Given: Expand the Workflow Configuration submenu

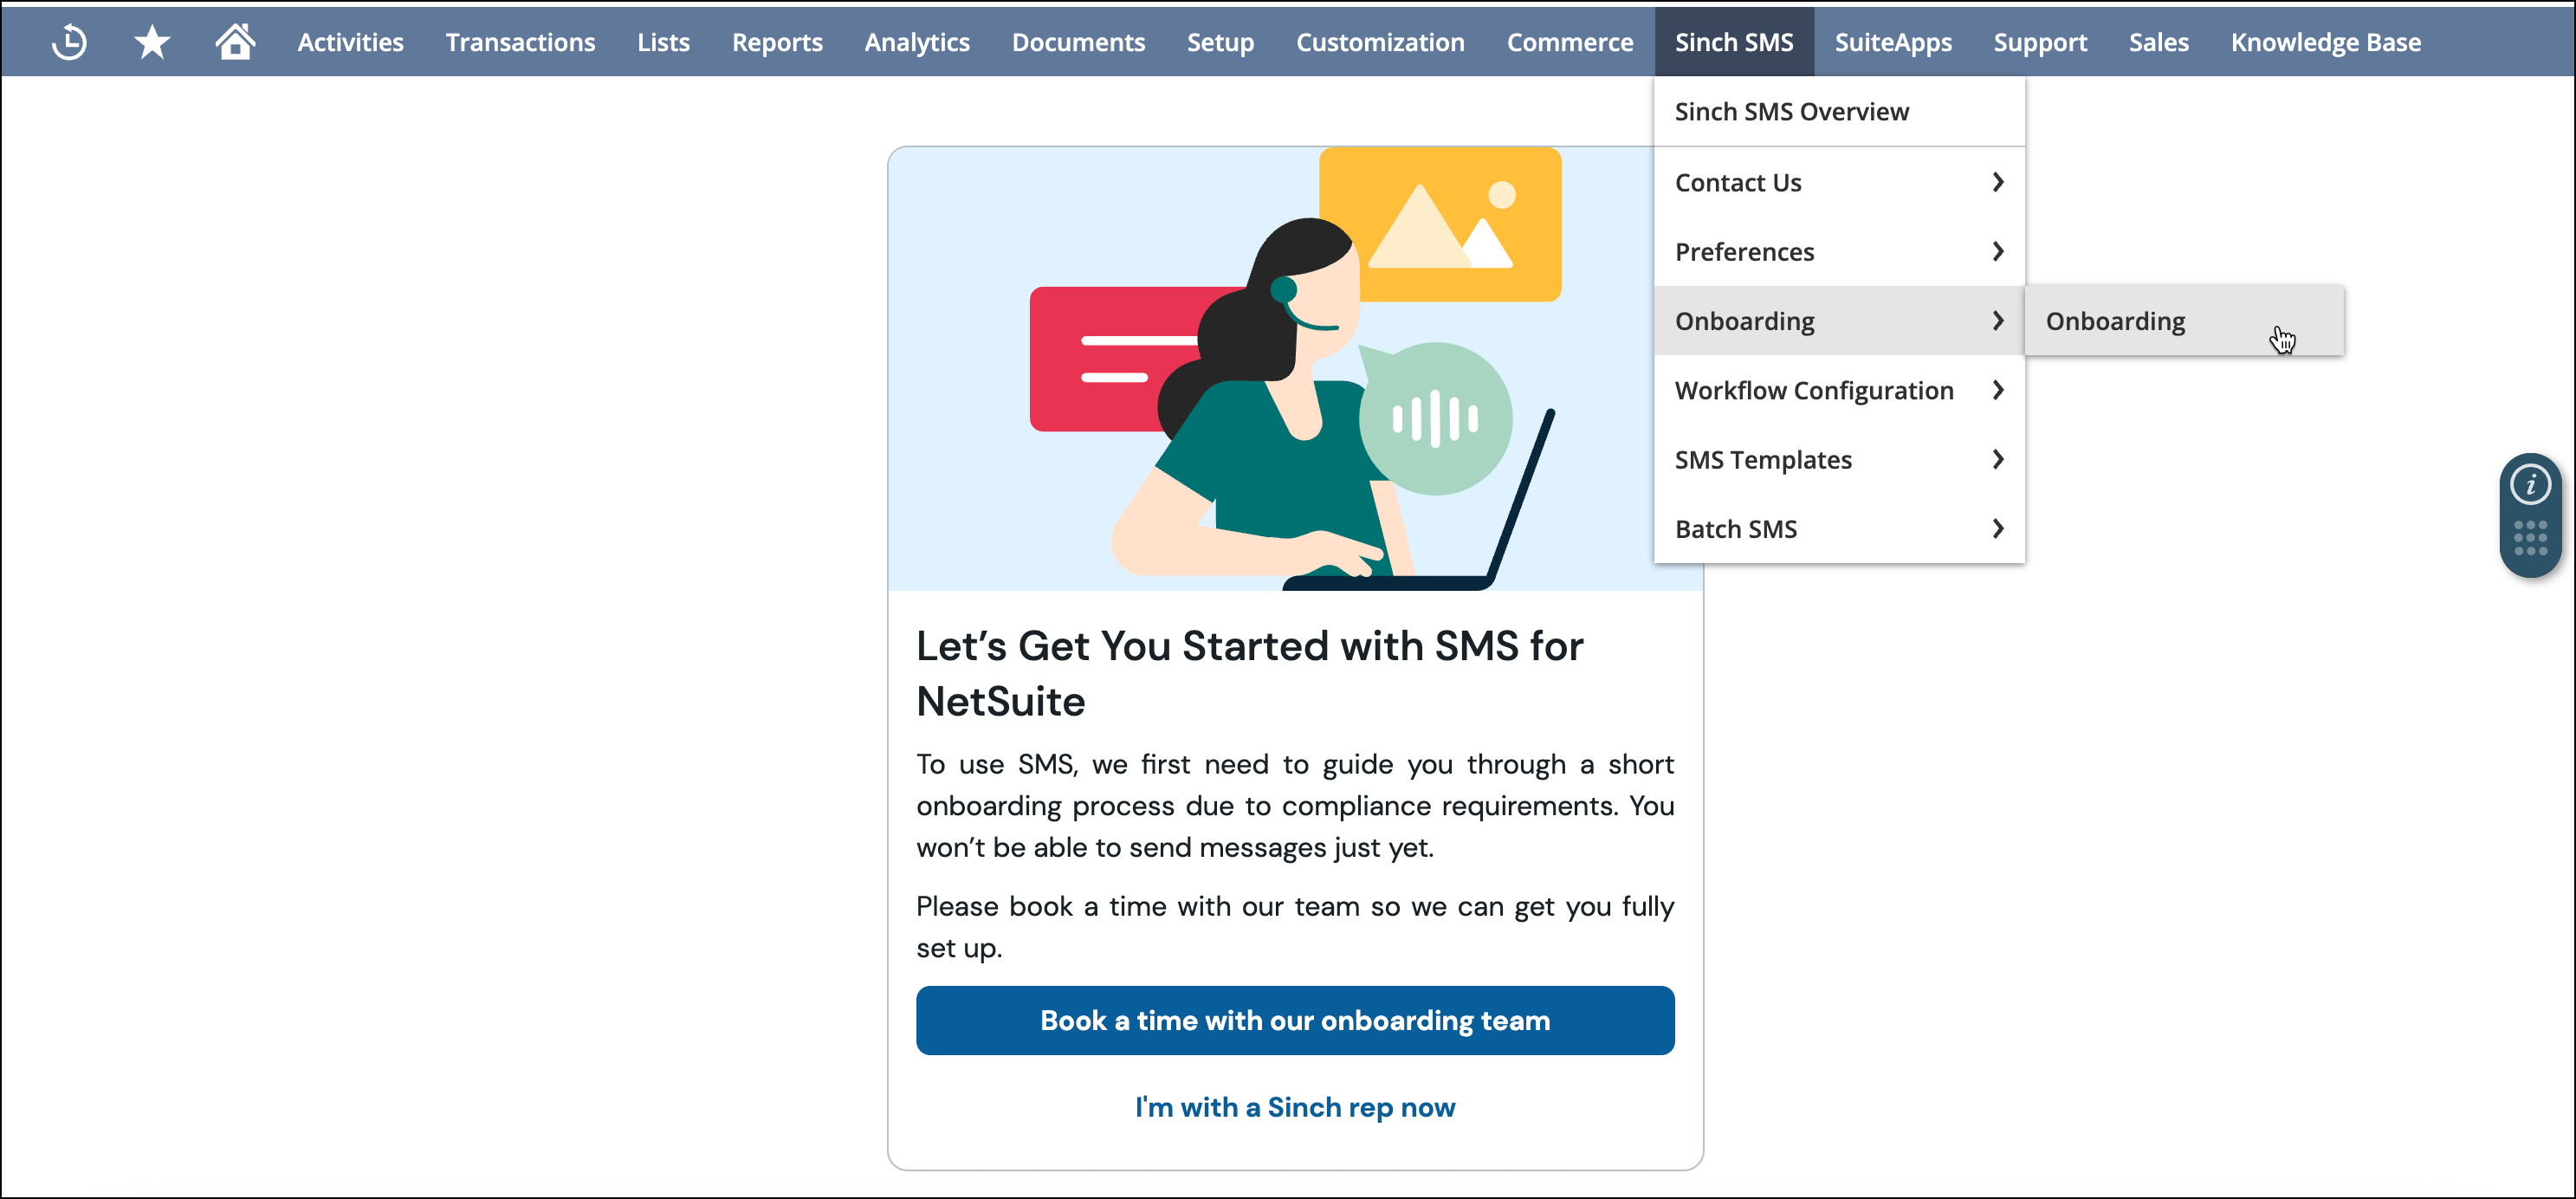Looking at the screenshot, I should coord(1838,390).
